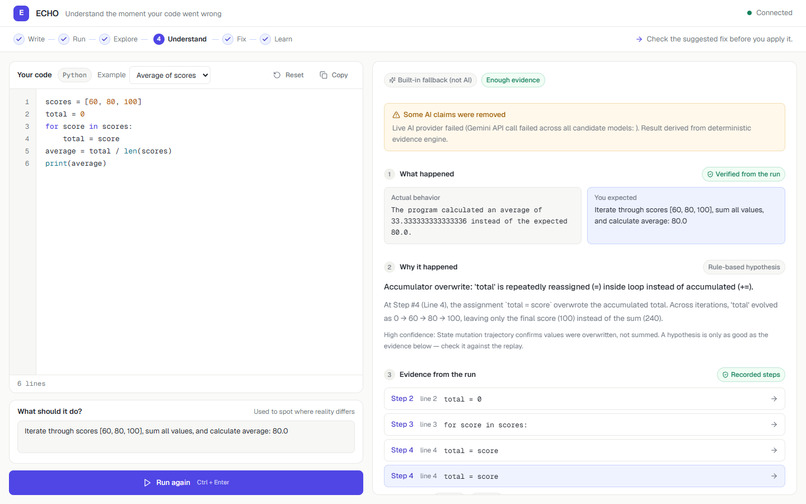
Task: Click the Explore step checkmark icon
Action: tap(104, 39)
